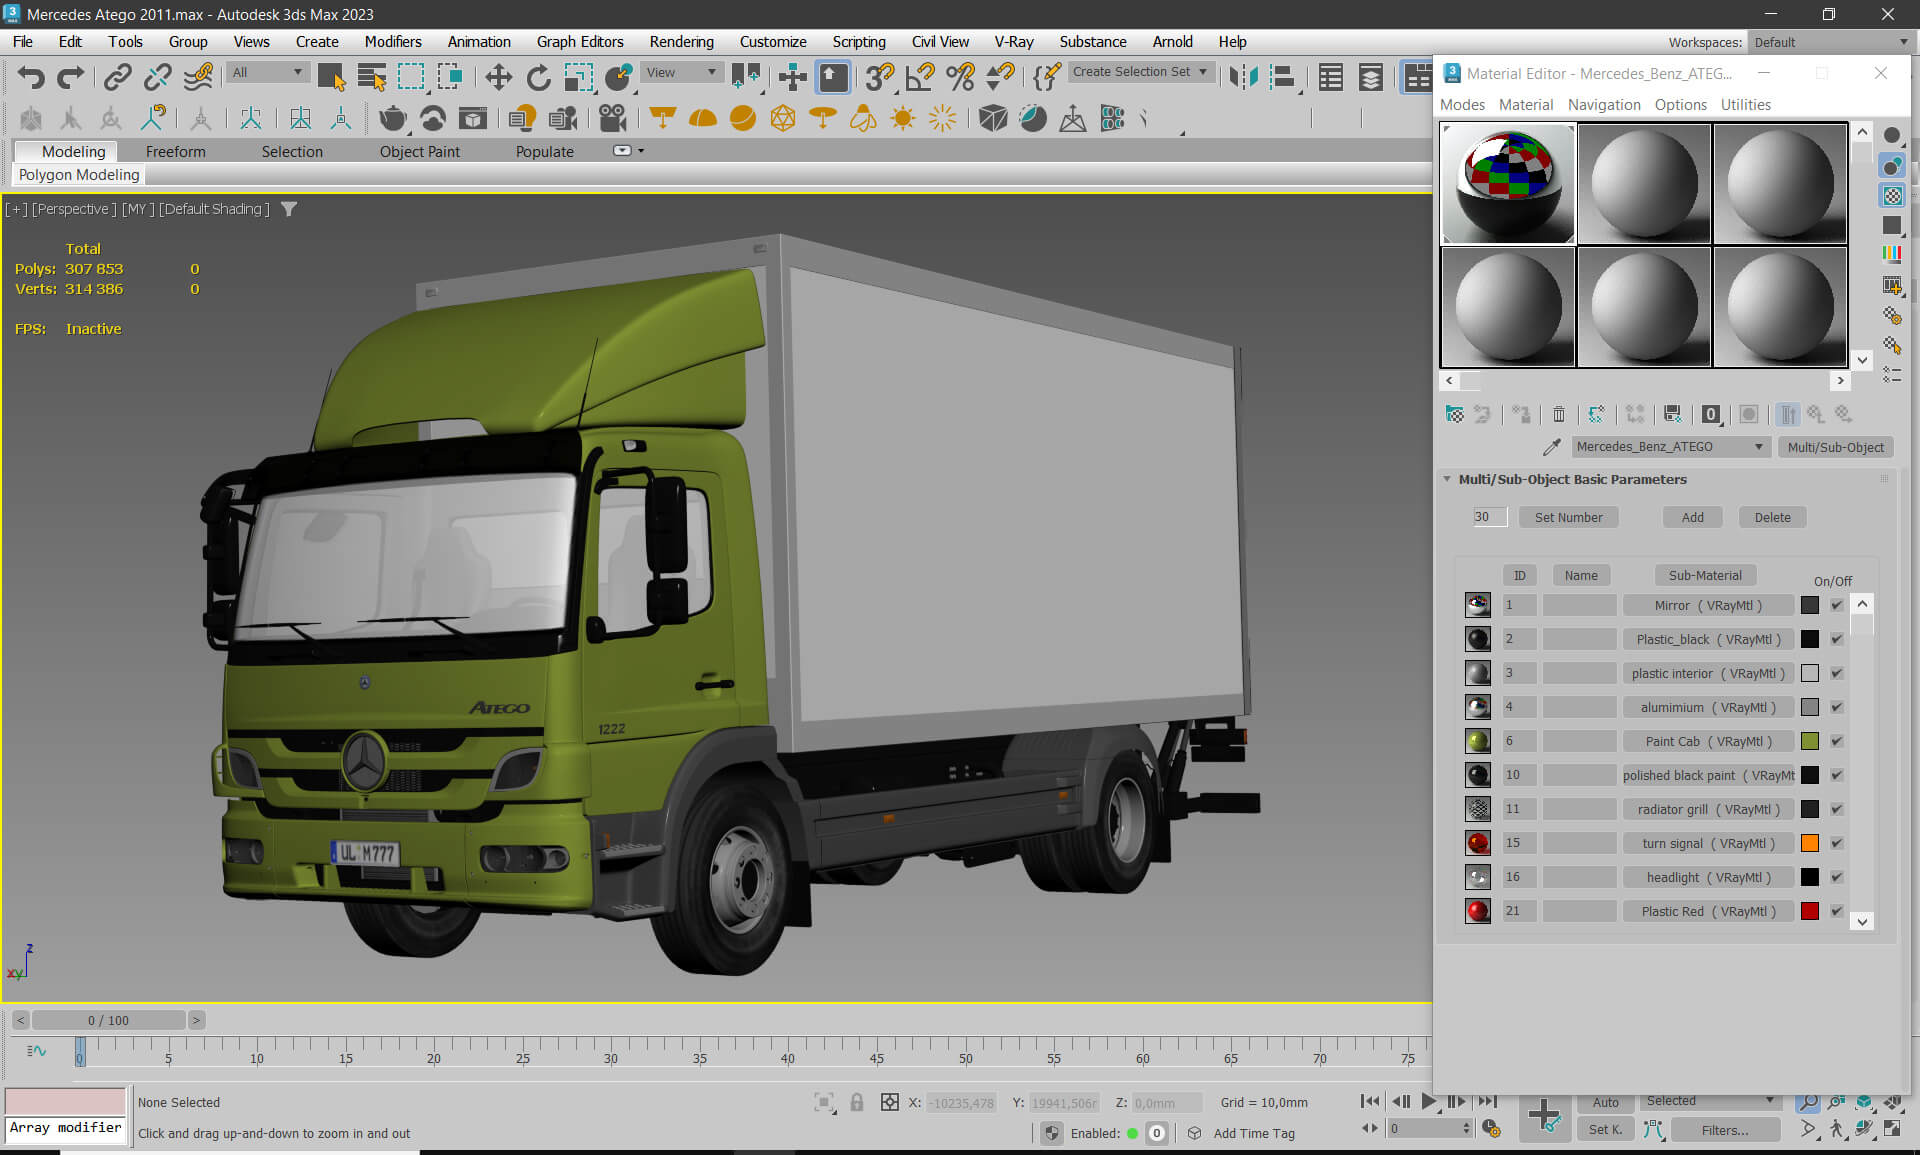Image resolution: width=1920 pixels, height=1155 pixels.
Task: Click the camera creation icon
Action: [612, 119]
